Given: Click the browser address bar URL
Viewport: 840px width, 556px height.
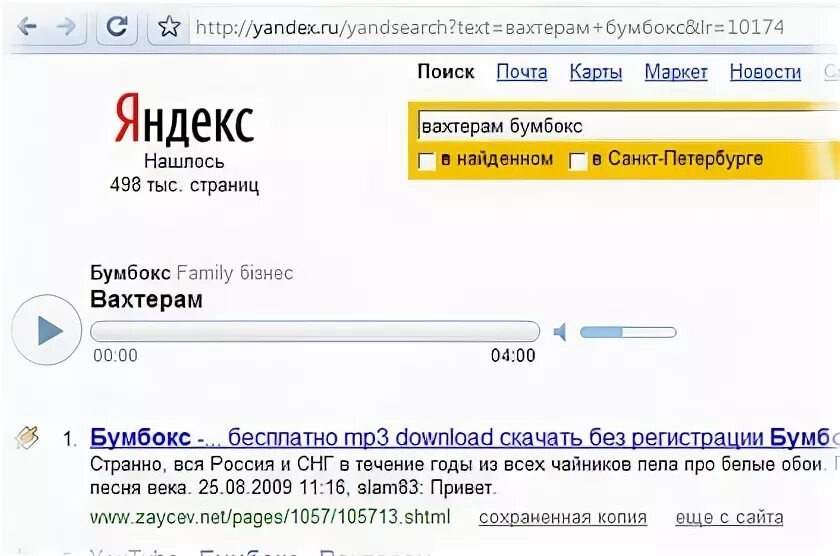Looking at the screenshot, I should tap(489, 27).
